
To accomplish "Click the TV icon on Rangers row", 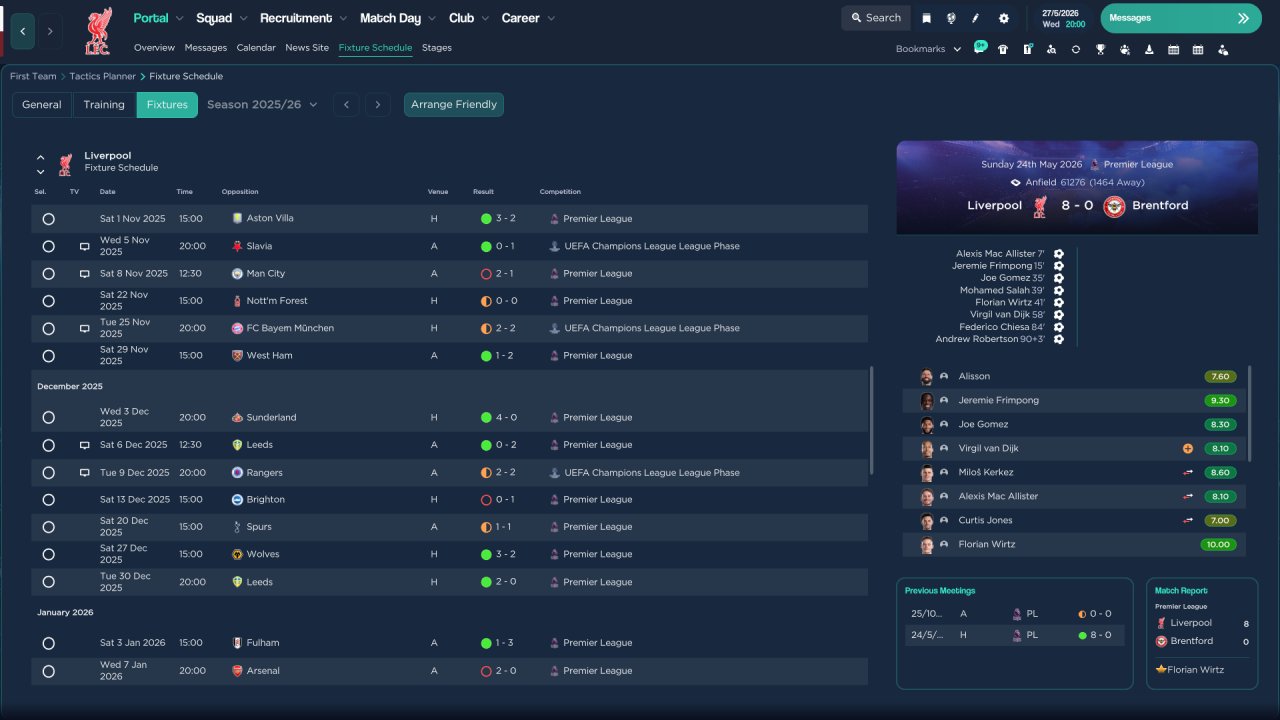I will 85,472.
